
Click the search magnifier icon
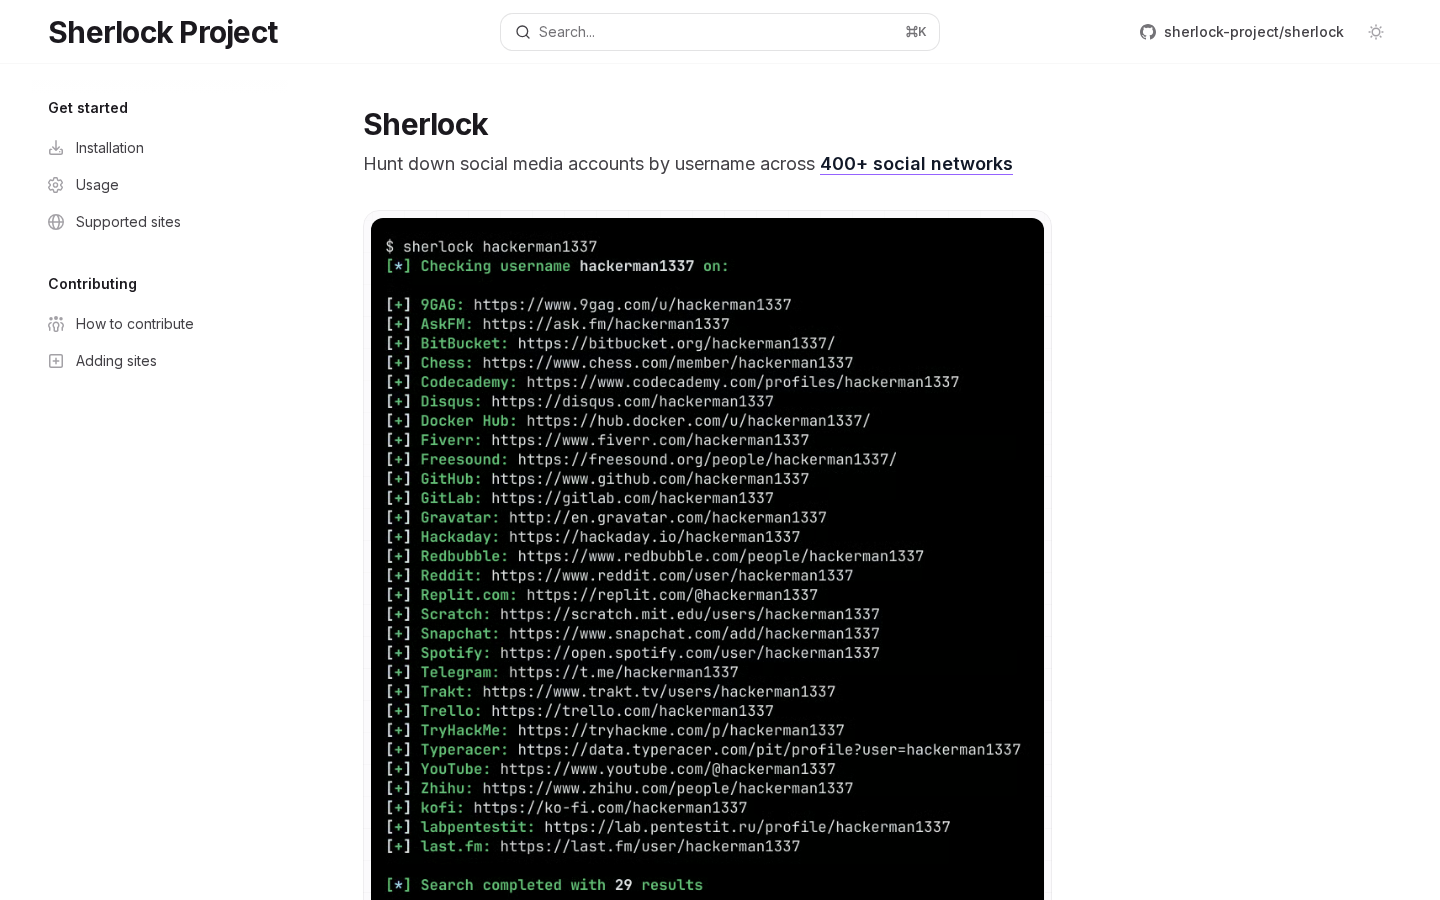pyautogui.click(x=523, y=32)
